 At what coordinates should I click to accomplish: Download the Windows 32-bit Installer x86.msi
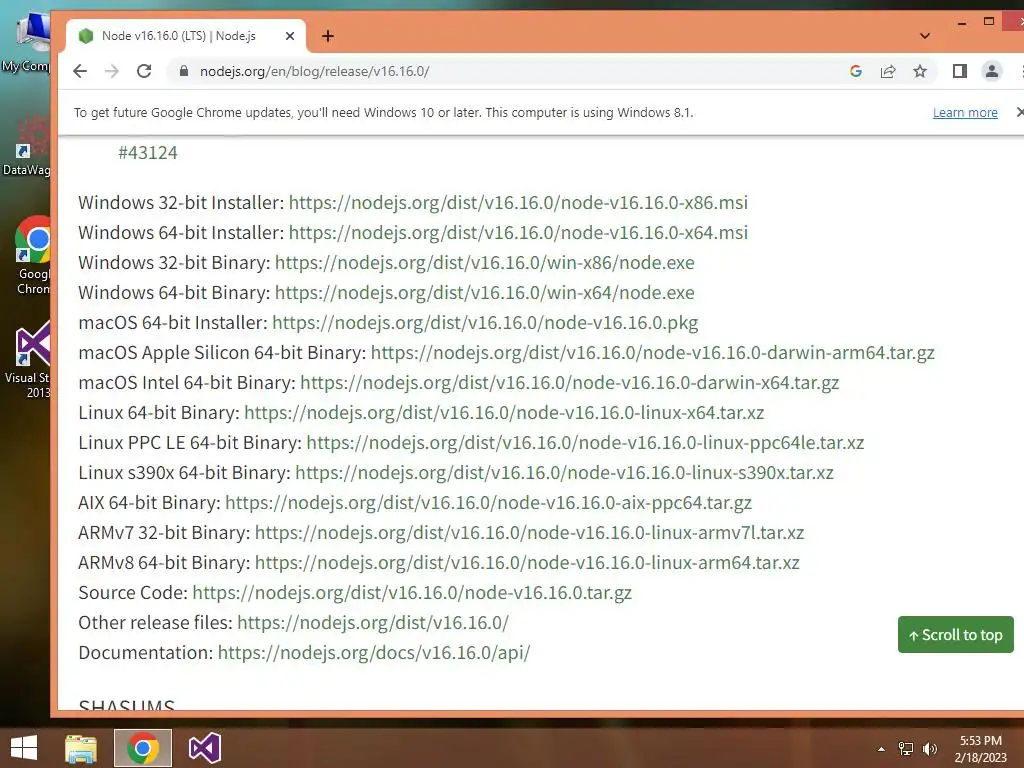(x=518, y=202)
